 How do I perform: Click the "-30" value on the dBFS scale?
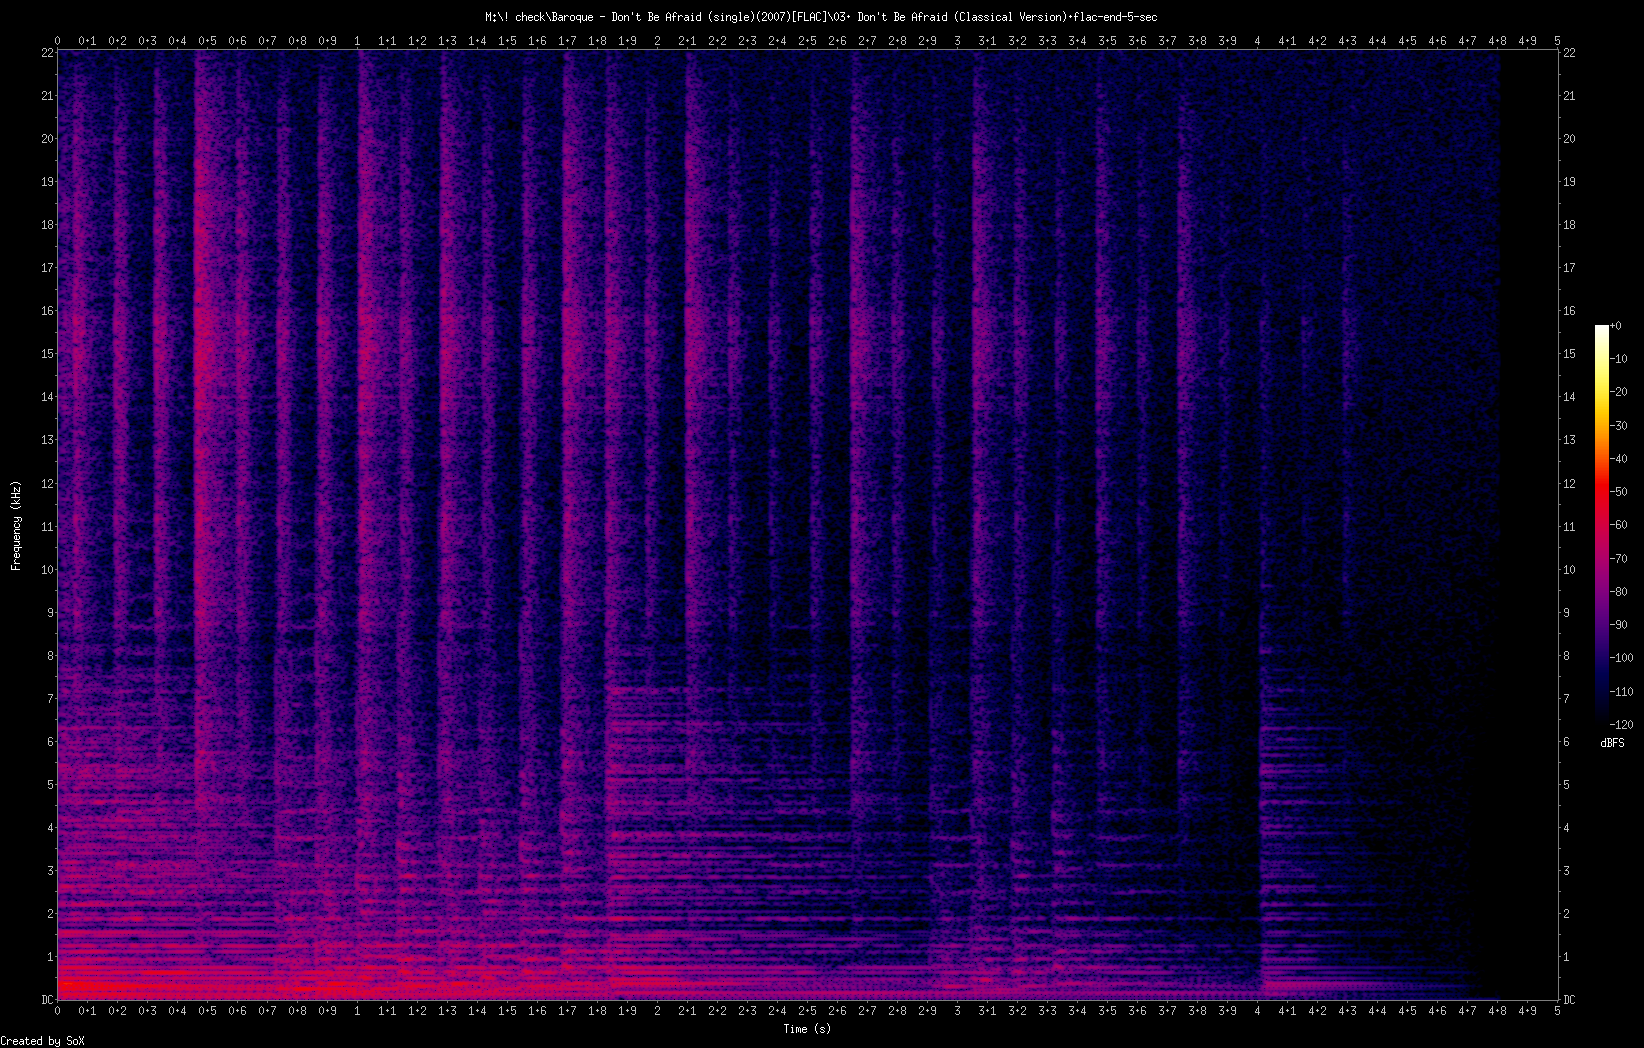(1620, 426)
